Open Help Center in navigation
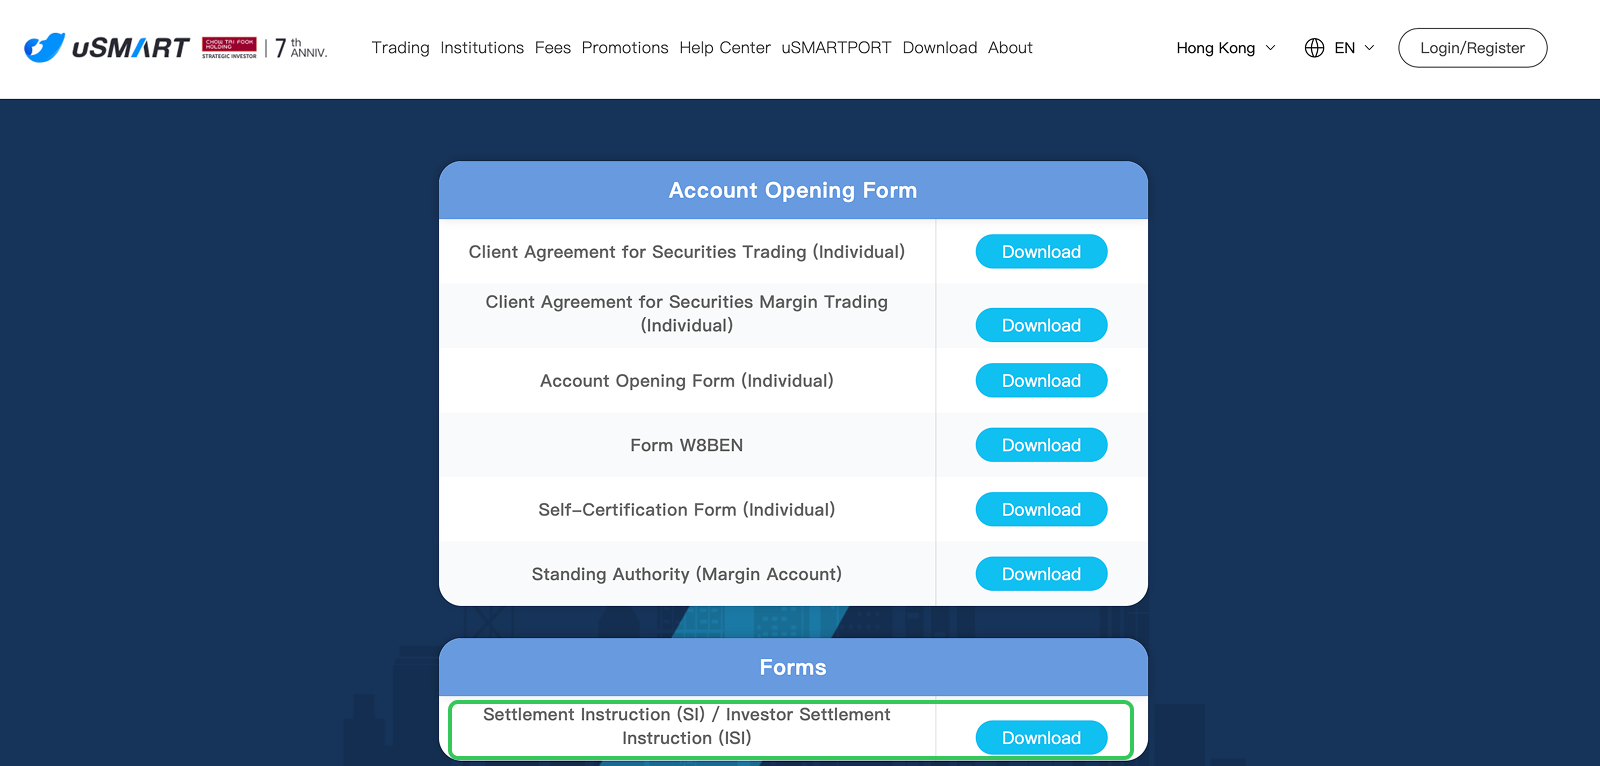The height and width of the screenshot is (766, 1600). pyautogui.click(x=724, y=48)
